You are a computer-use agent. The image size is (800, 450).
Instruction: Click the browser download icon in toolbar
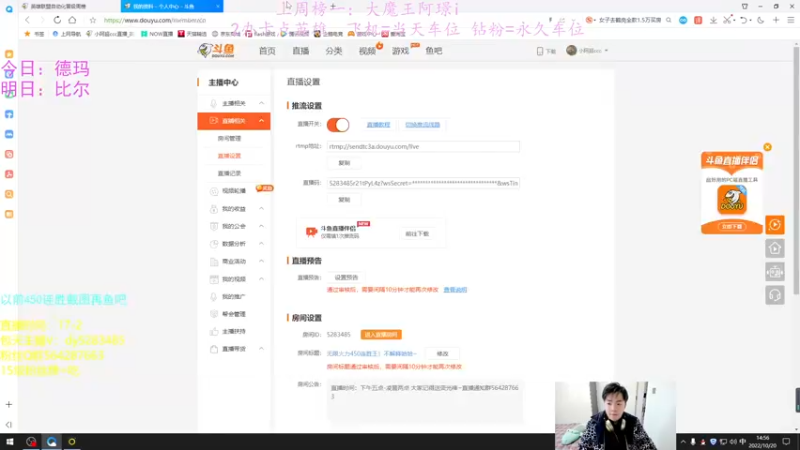click(713, 20)
